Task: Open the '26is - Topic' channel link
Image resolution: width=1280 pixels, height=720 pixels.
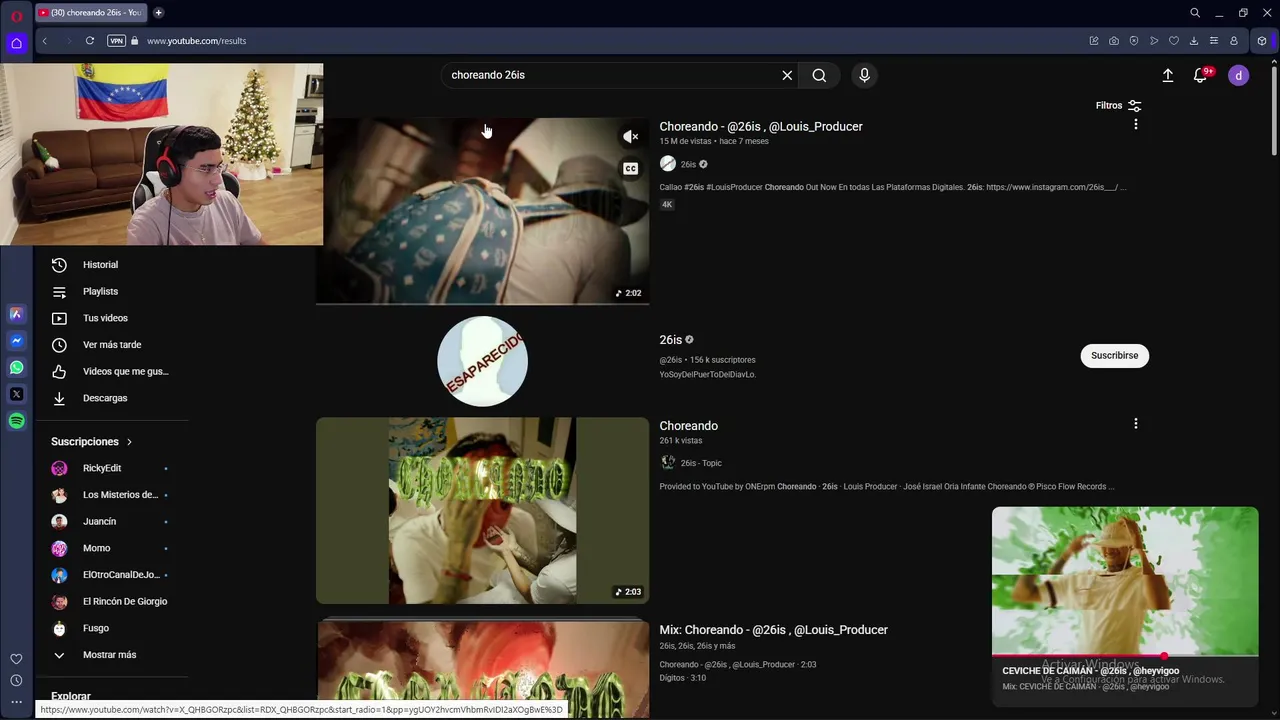Action: (701, 463)
